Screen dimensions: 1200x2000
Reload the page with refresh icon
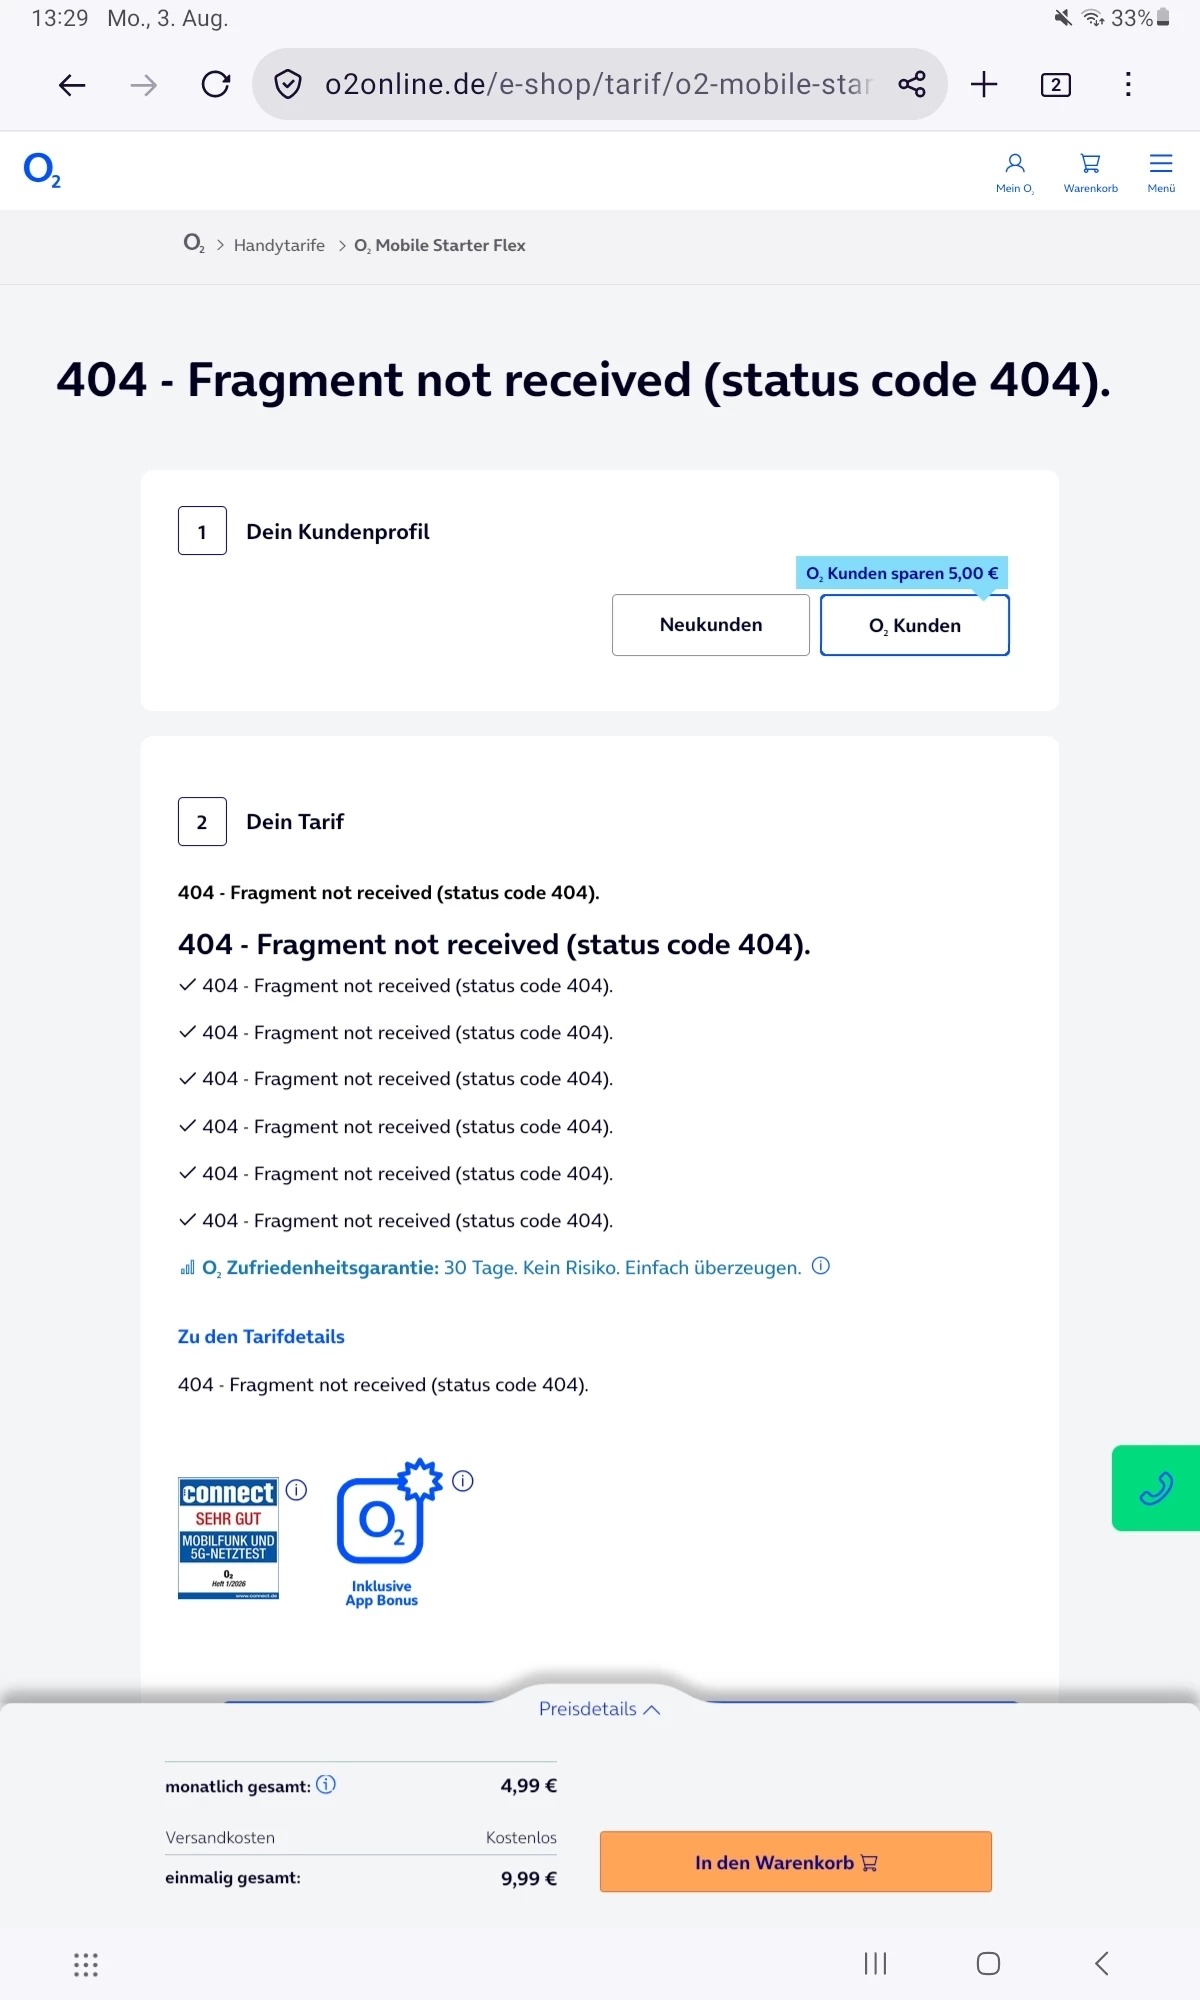[216, 84]
